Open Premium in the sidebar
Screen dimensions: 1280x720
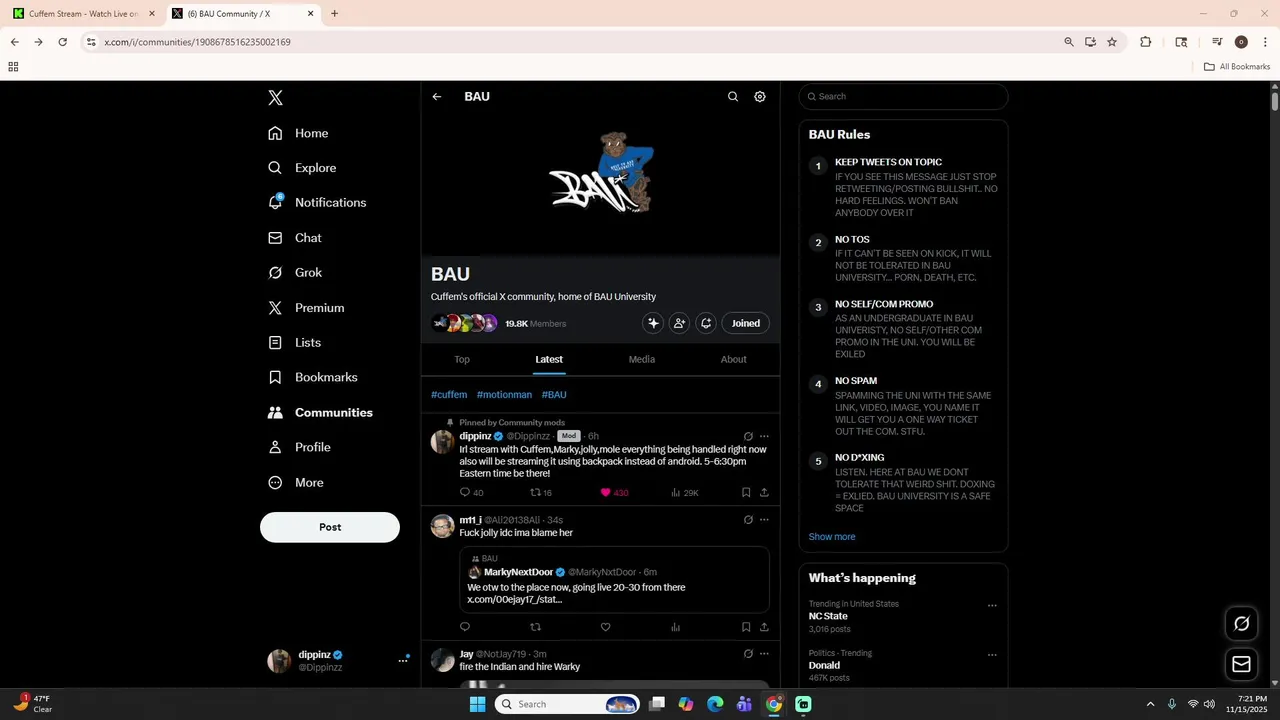click(306, 308)
